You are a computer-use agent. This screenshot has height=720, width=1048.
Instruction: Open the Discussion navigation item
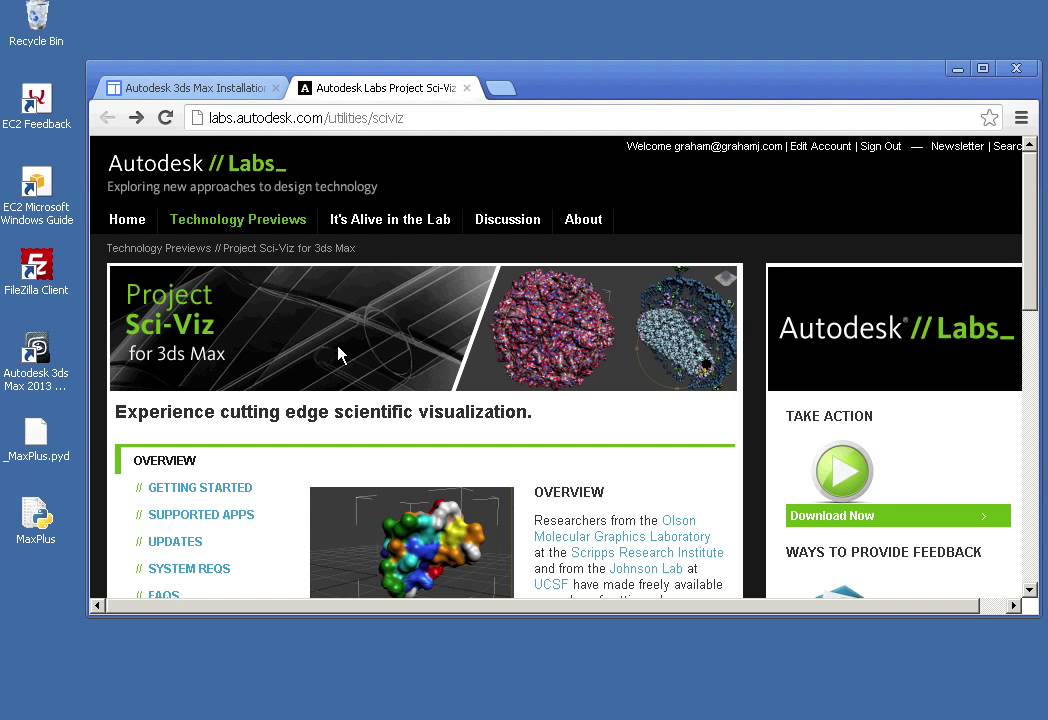(x=507, y=219)
